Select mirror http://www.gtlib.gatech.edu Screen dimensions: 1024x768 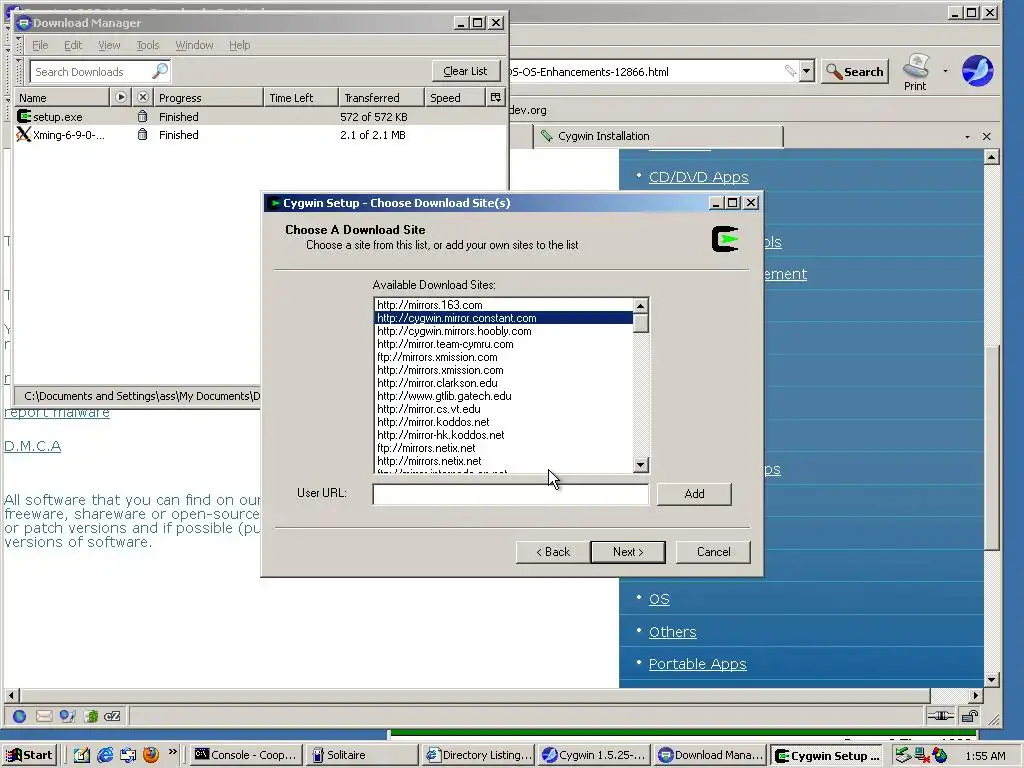[x=504, y=396]
